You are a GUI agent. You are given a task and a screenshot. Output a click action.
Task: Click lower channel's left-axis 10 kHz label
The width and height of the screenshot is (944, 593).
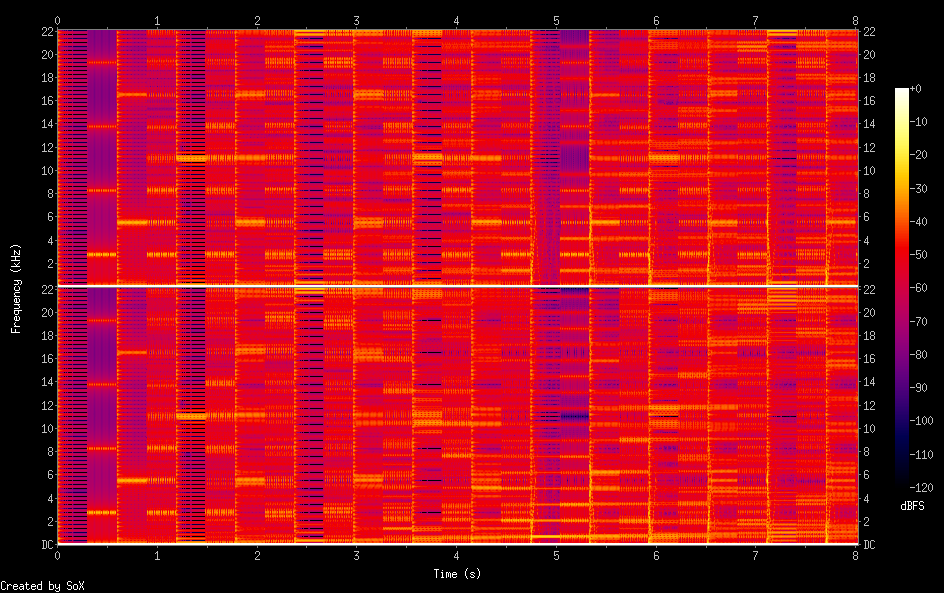pos(47,429)
